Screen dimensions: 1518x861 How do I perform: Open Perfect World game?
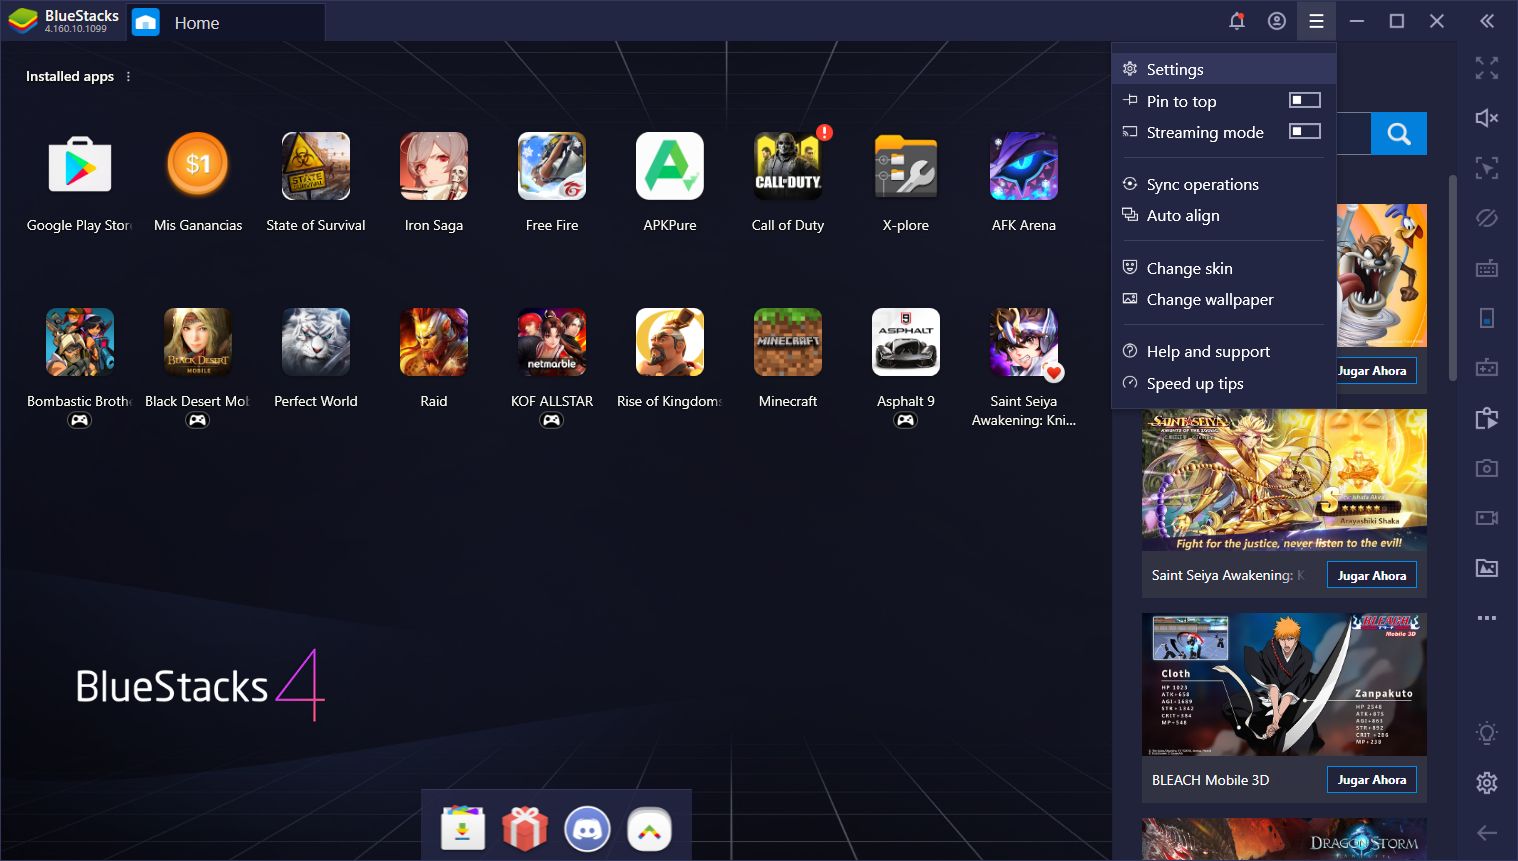[316, 342]
